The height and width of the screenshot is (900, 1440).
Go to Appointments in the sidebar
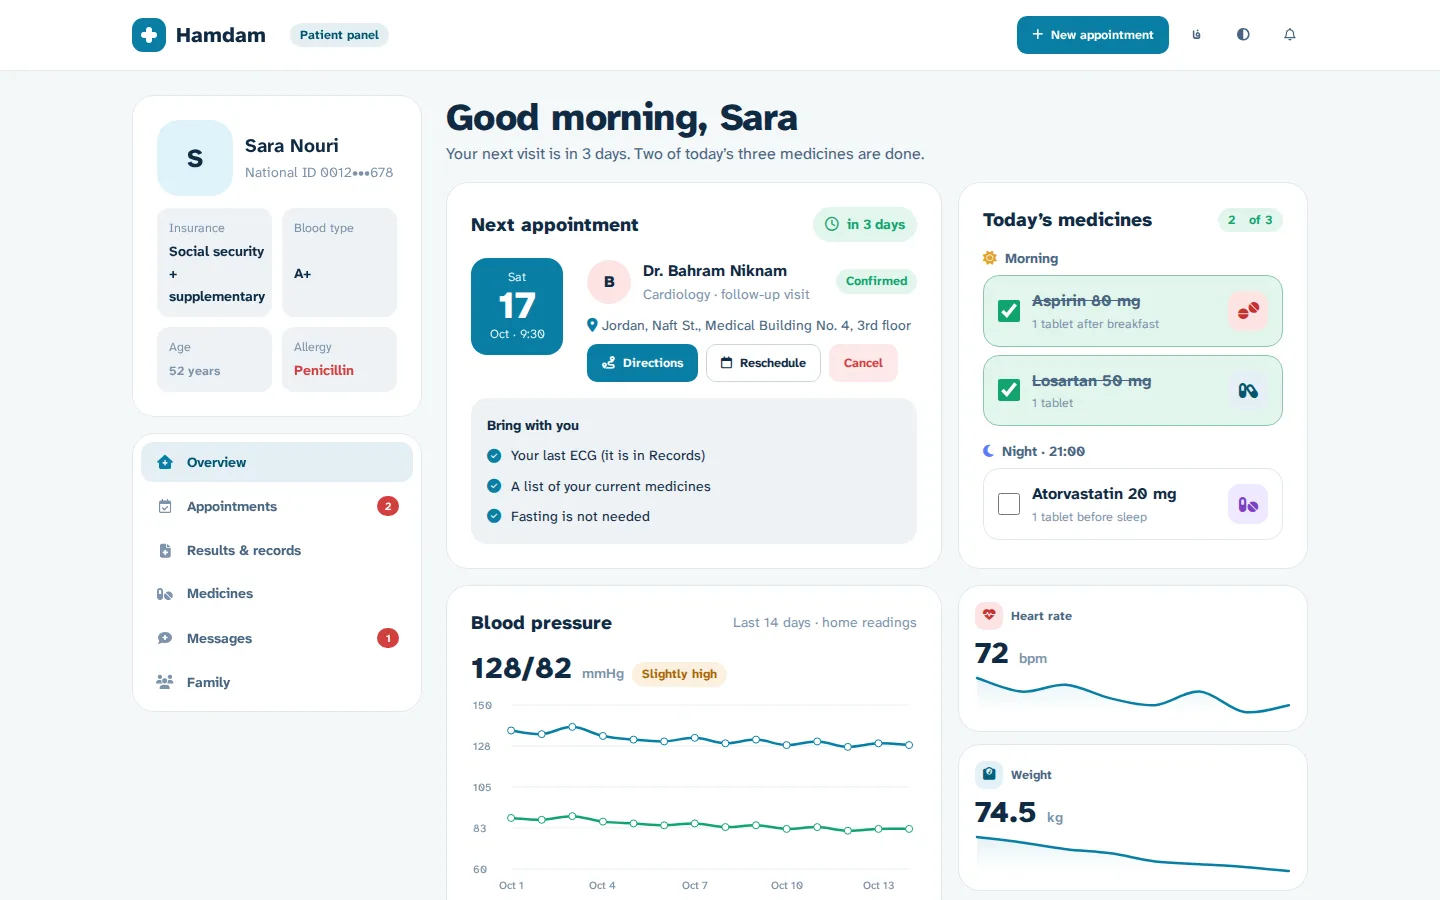pos(277,506)
